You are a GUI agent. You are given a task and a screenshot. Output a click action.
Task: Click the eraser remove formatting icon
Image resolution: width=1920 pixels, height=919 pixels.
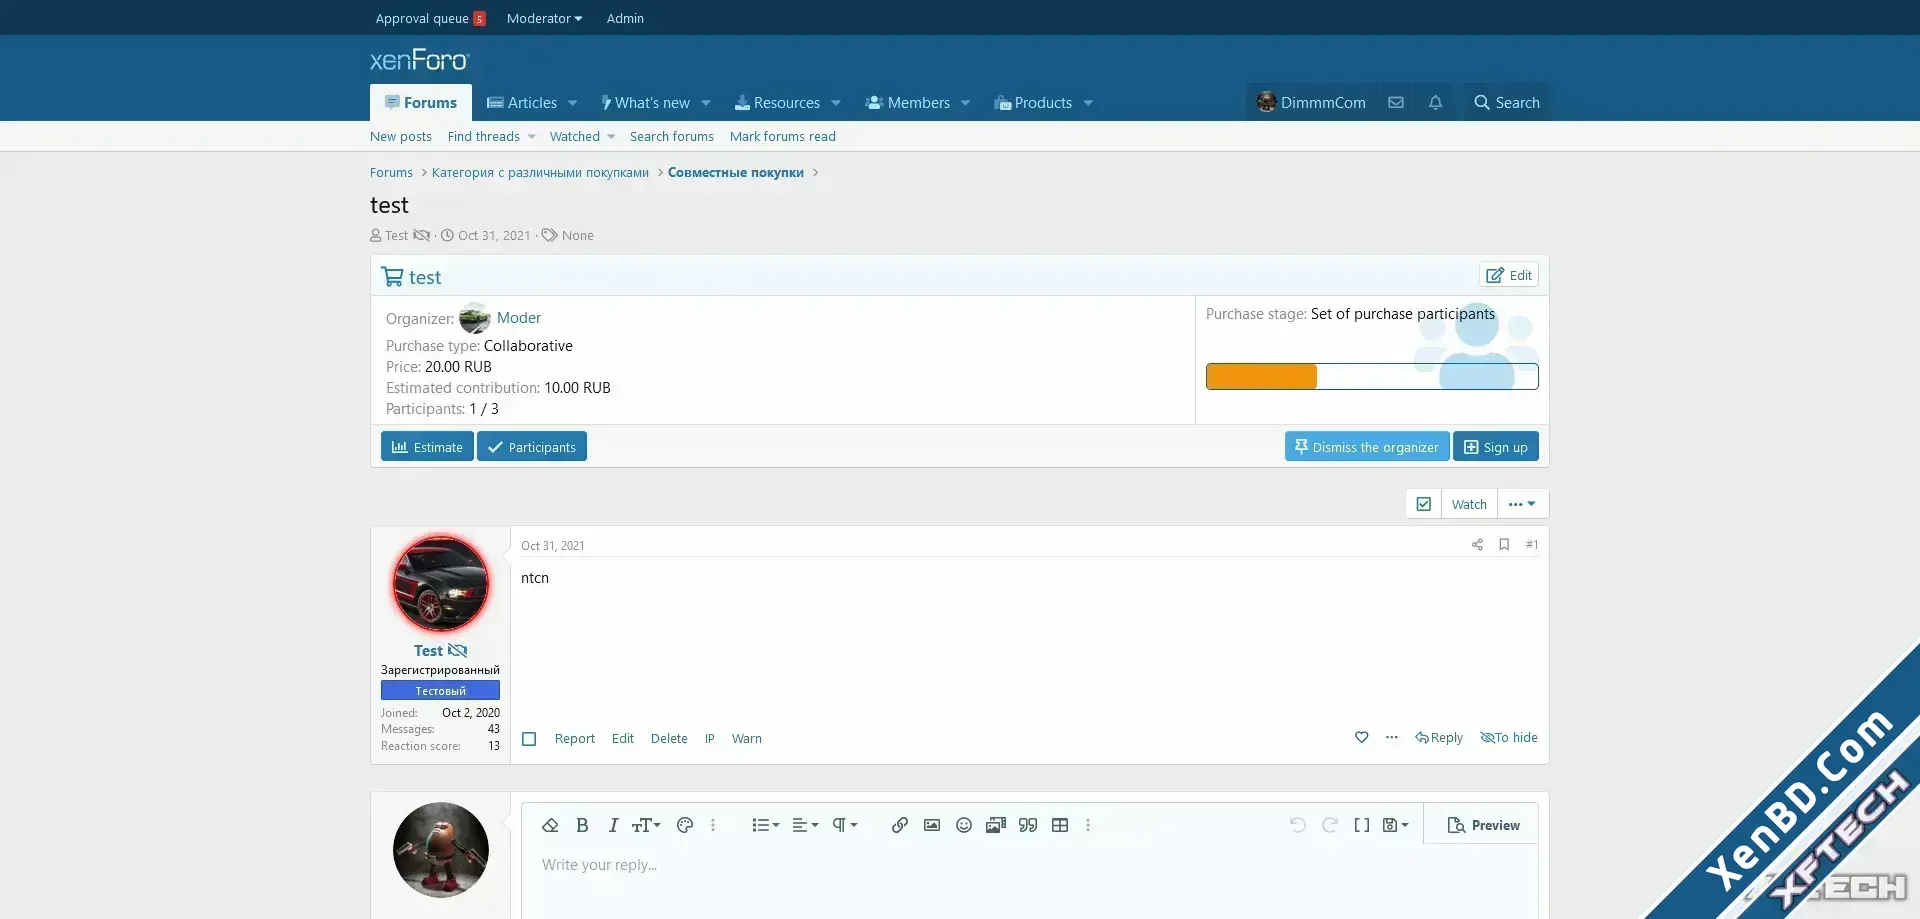pos(550,825)
